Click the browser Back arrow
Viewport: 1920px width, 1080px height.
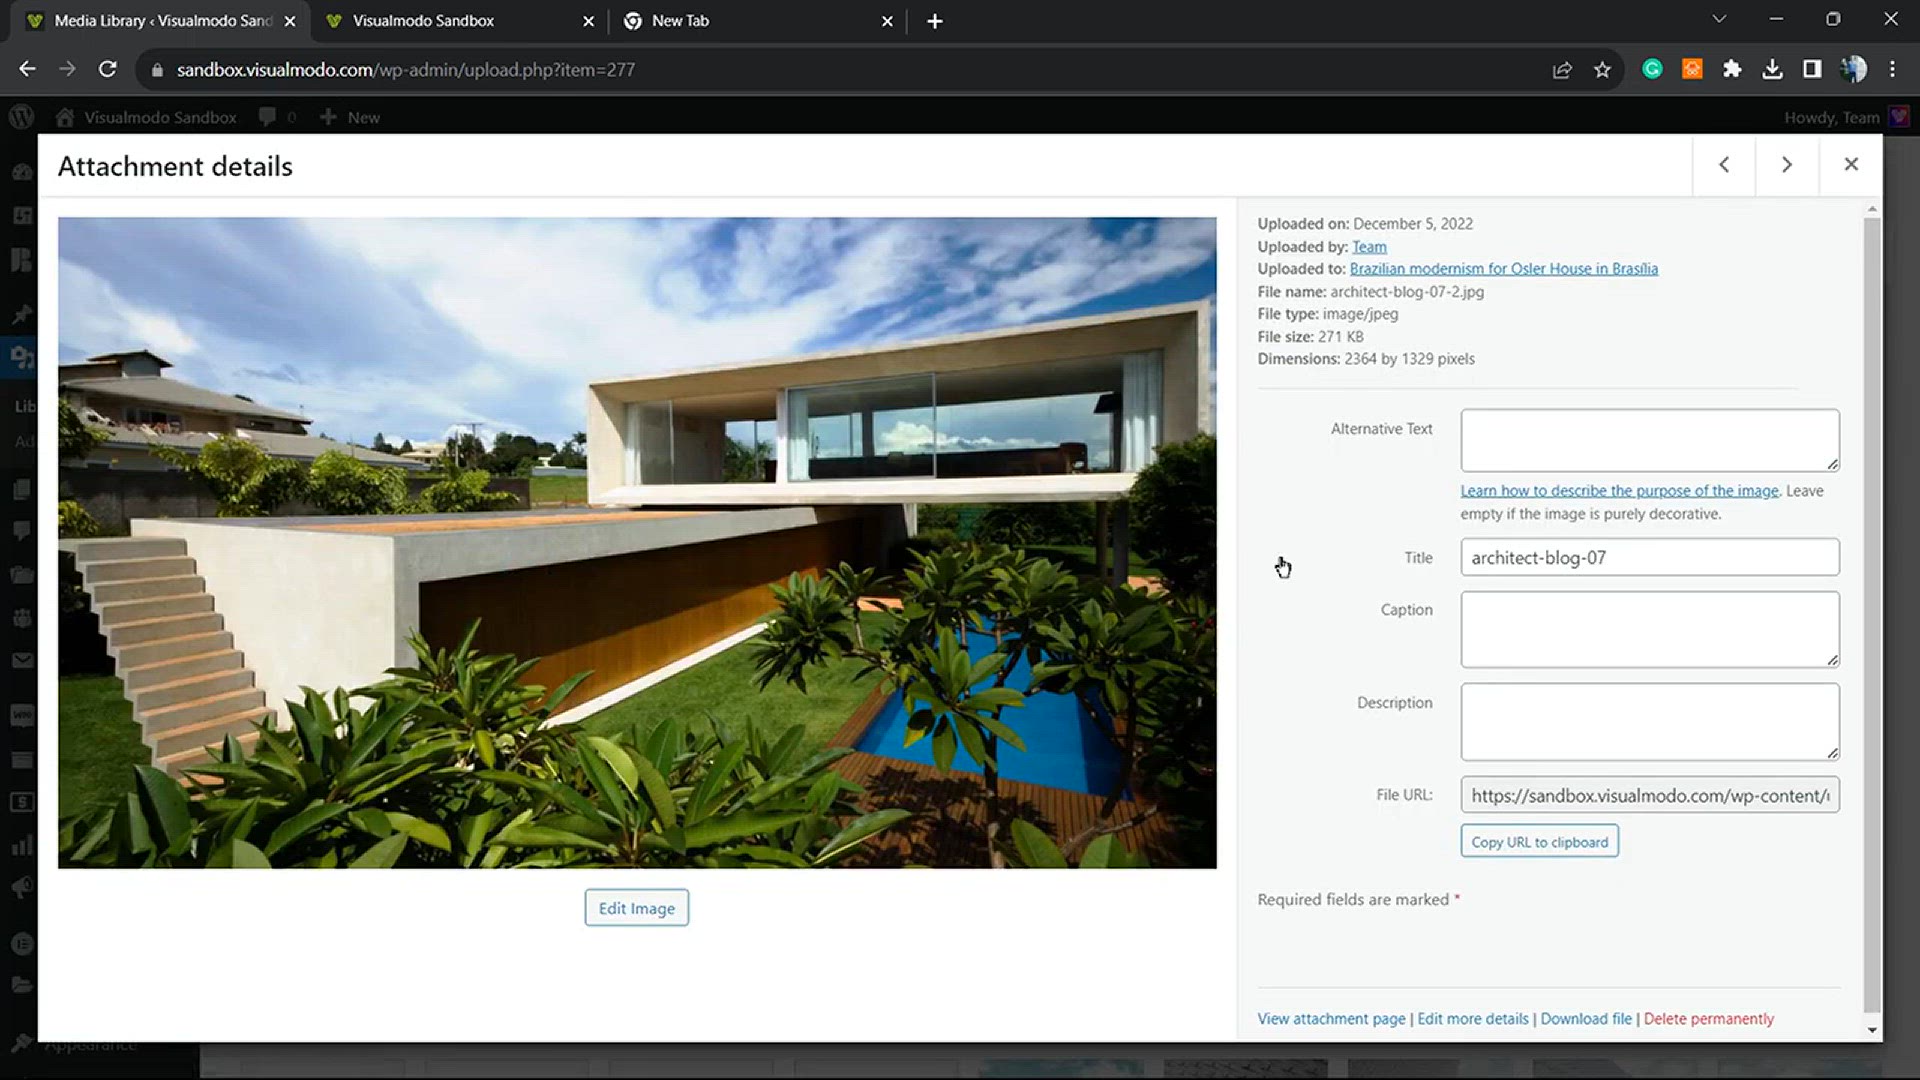tap(27, 69)
